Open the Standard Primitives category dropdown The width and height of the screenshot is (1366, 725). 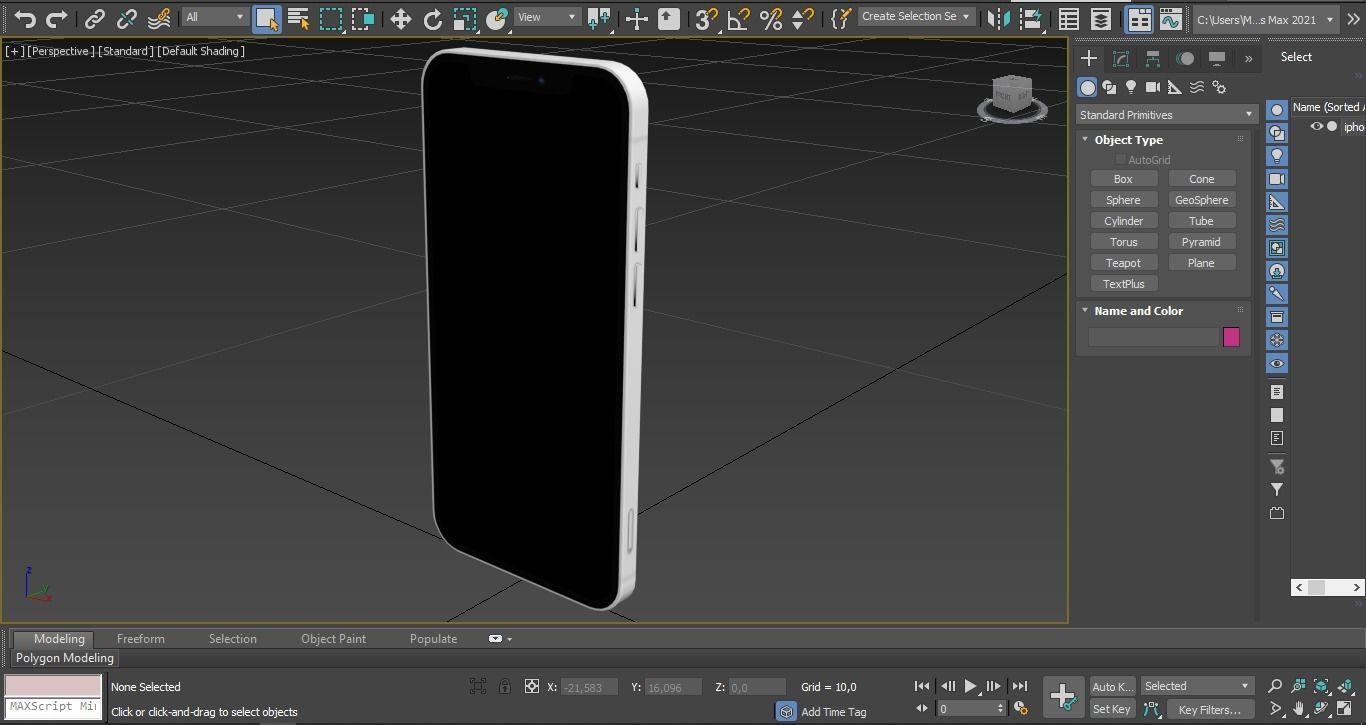(x=1165, y=115)
